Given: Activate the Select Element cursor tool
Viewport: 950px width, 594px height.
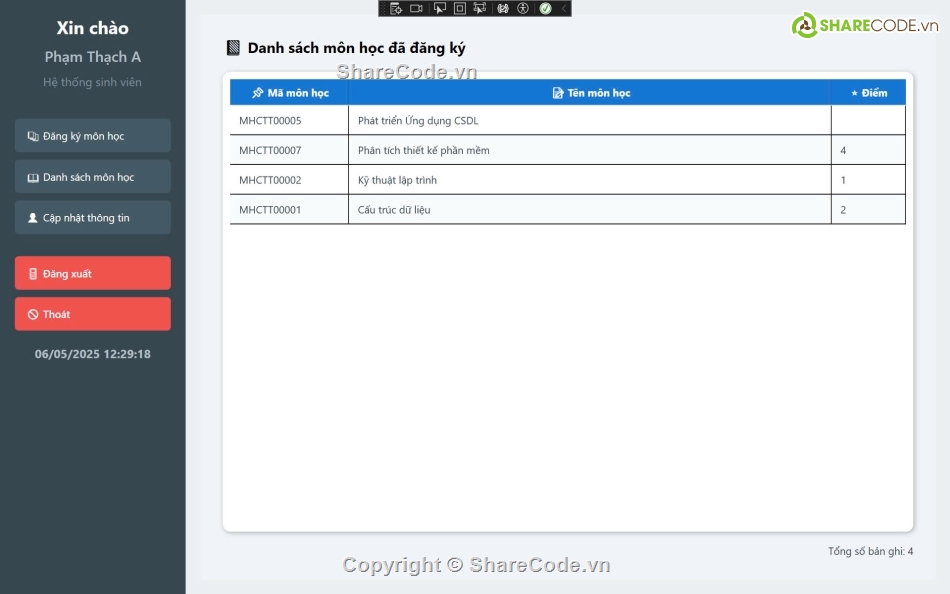Looking at the screenshot, I should click(439, 8).
